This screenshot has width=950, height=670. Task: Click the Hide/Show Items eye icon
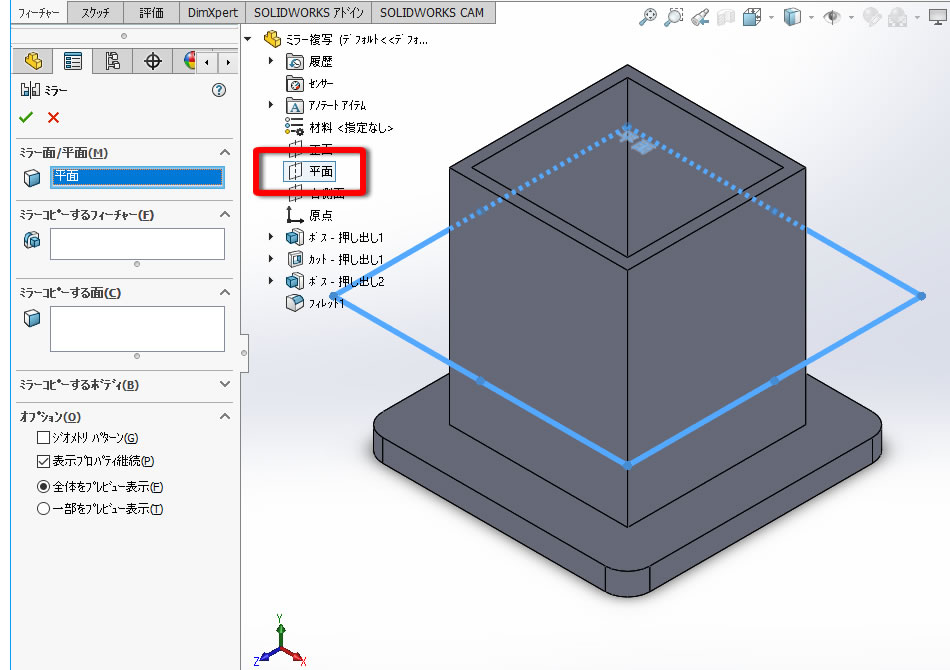pyautogui.click(x=832, y=17)
